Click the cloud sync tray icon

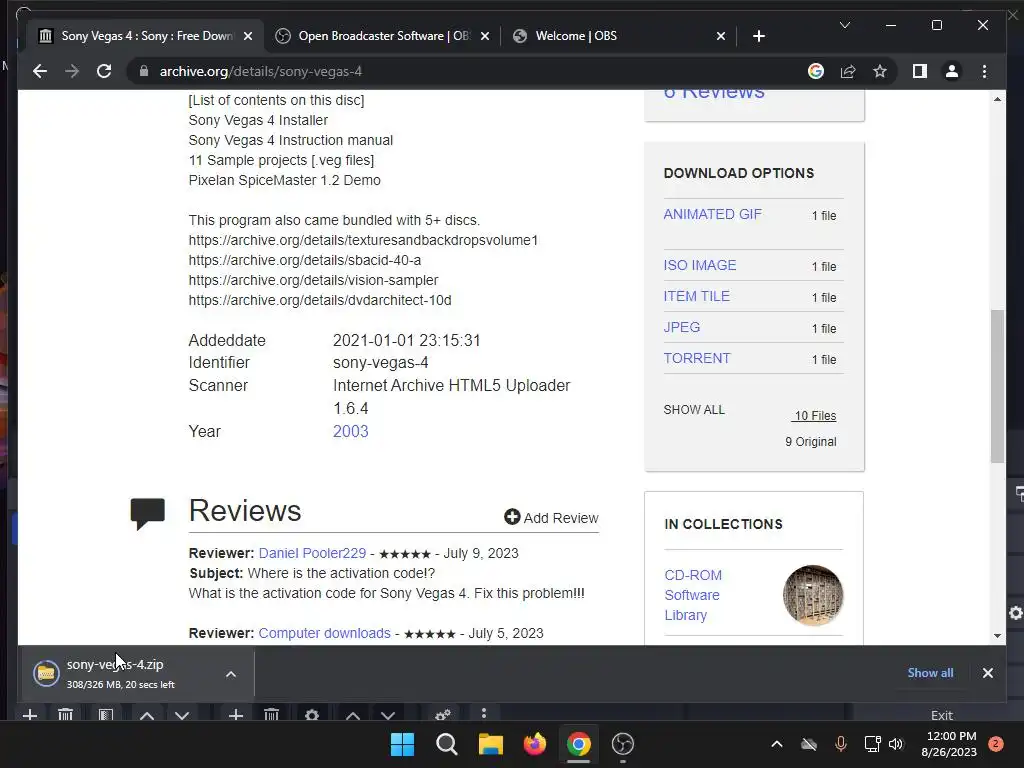click(808, 744)
